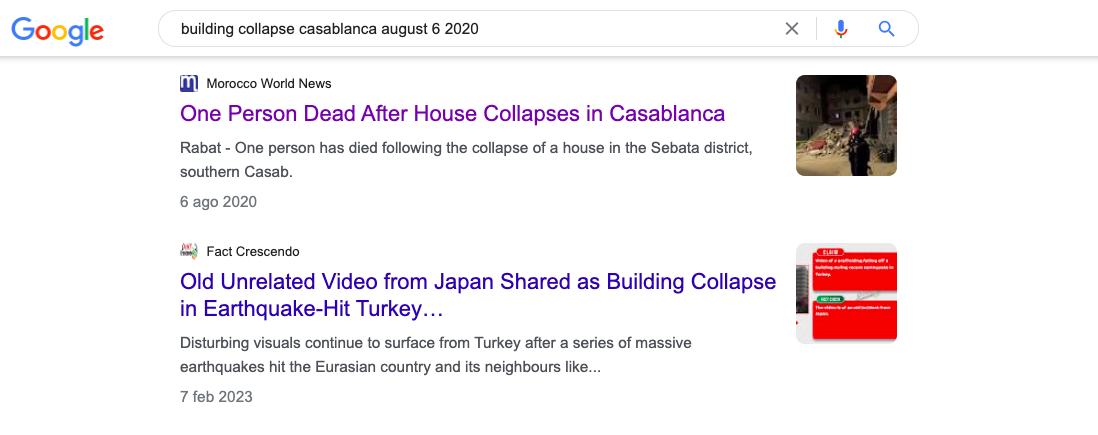Viewport: 1098px width, 435px height.
Task: Open the red fact-check claim thumbnail
Action: coord(846,294)
